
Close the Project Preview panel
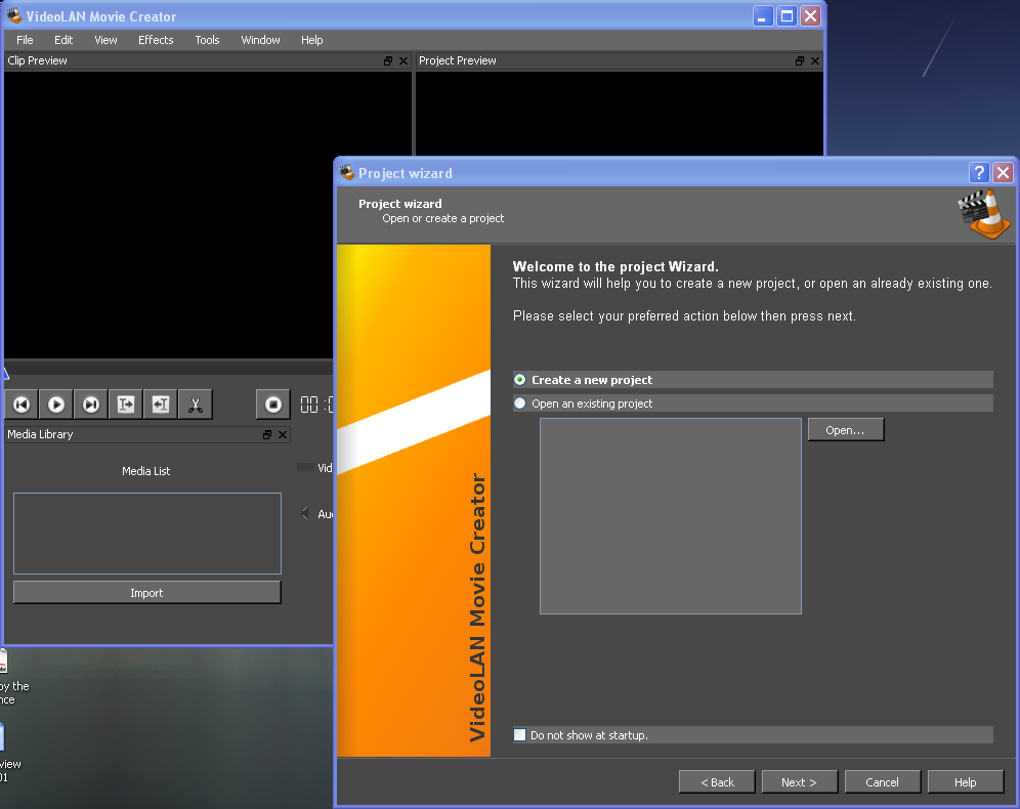(815, 61)
